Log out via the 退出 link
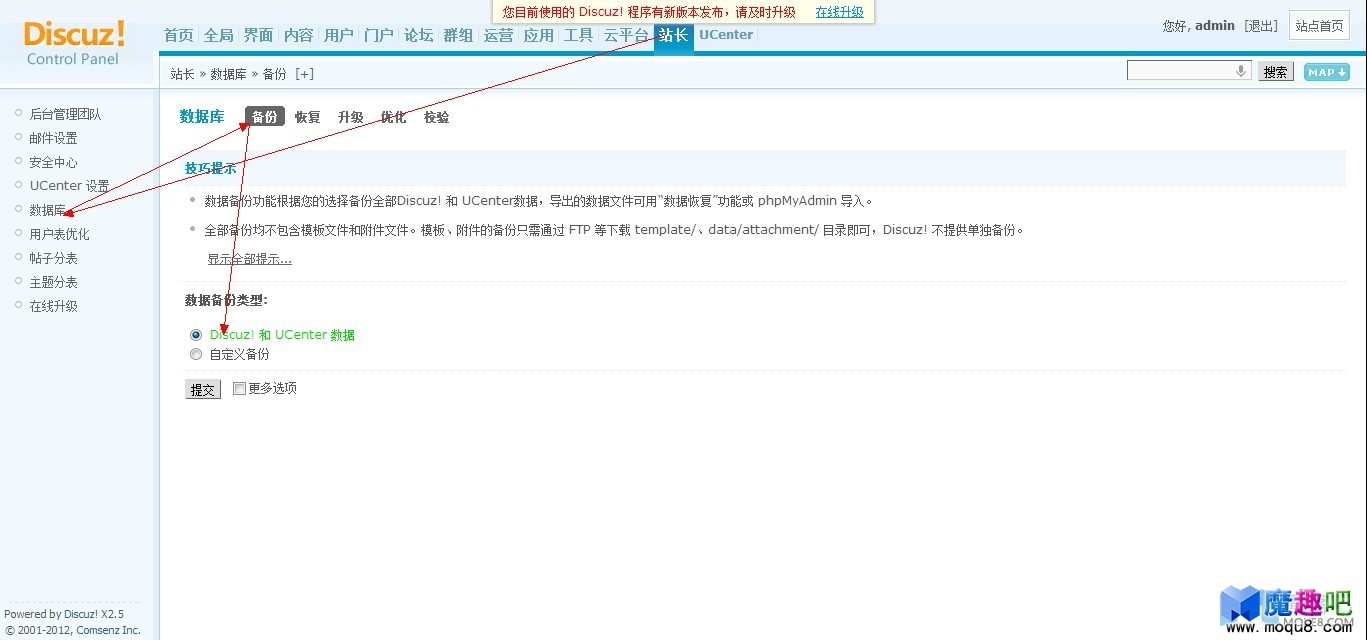This screenshot has width=1367, height=640. click(1261, 26)
